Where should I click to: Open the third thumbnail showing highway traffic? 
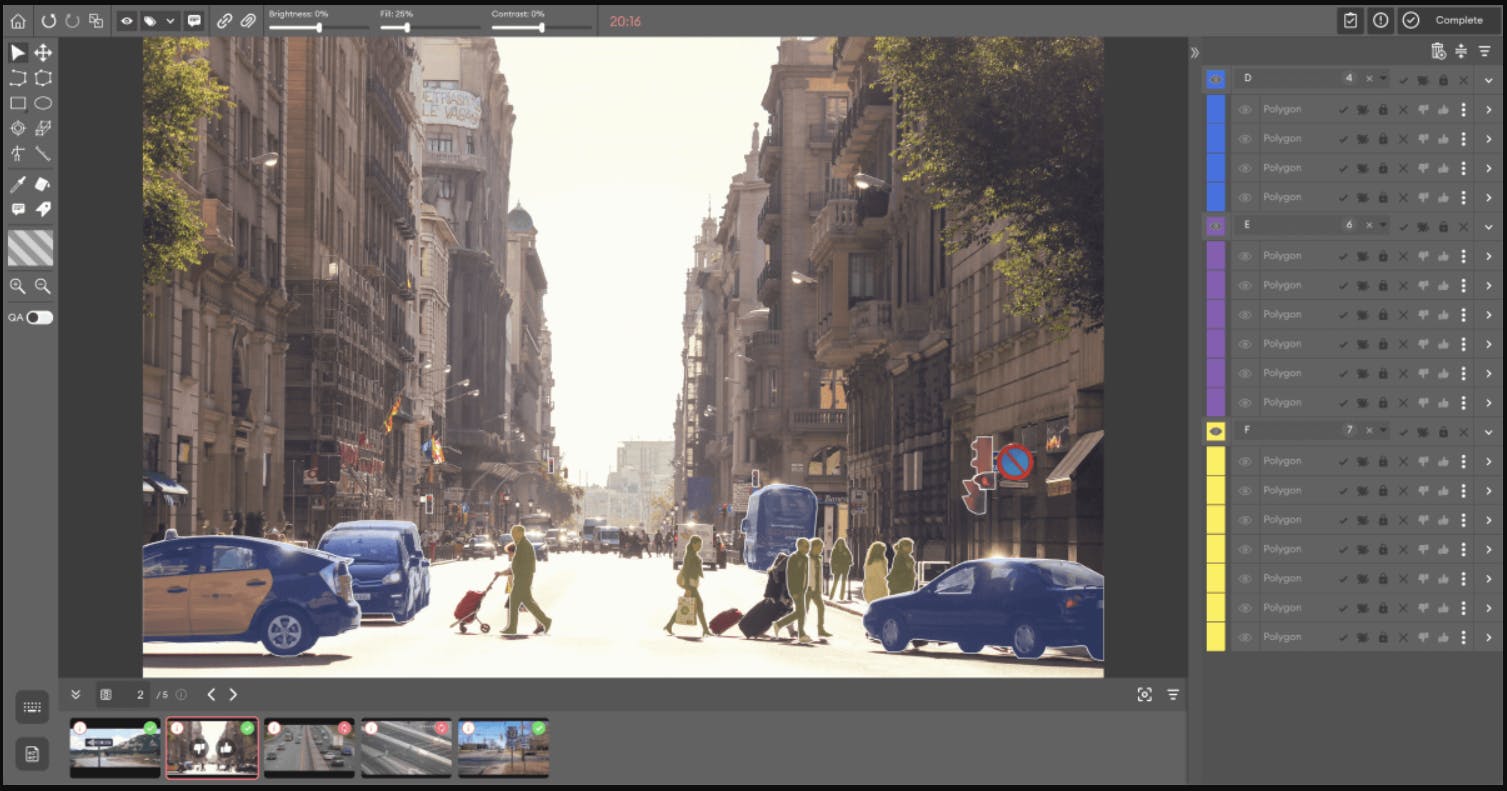(309, 747)
